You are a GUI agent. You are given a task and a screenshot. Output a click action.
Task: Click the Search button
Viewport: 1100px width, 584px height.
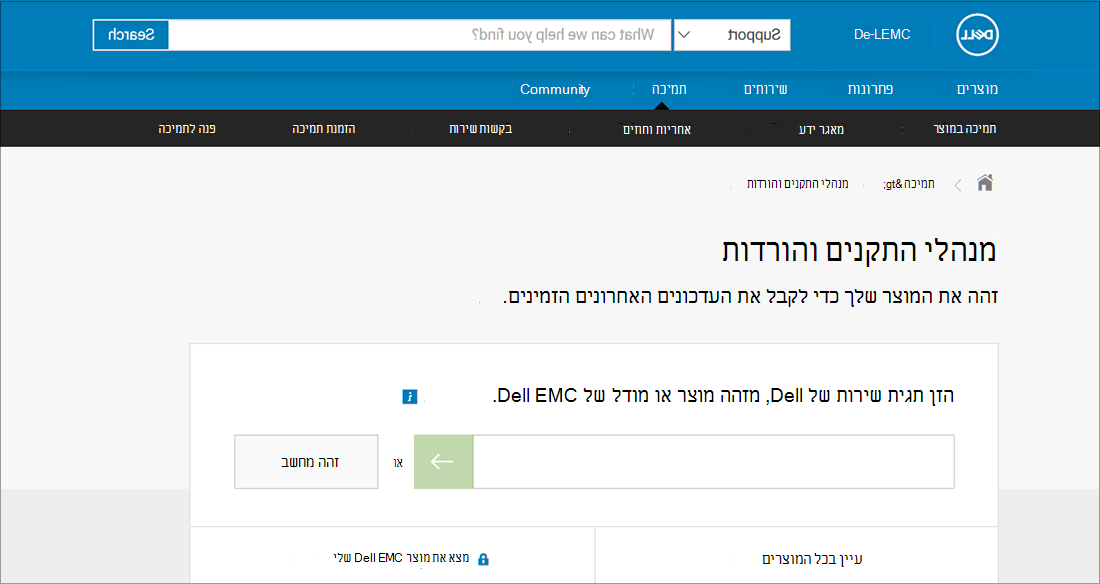click(131, 35)
